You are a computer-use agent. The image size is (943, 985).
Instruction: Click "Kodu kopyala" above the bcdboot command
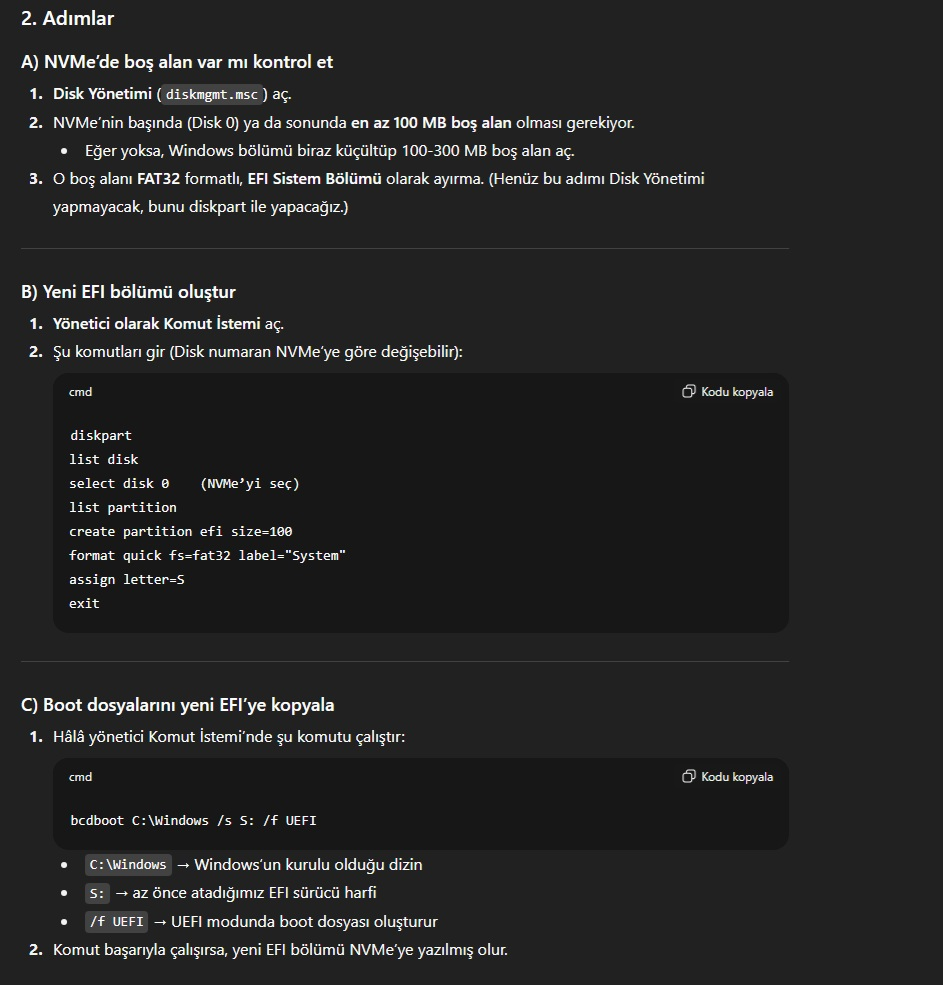[x=736, y=777]
